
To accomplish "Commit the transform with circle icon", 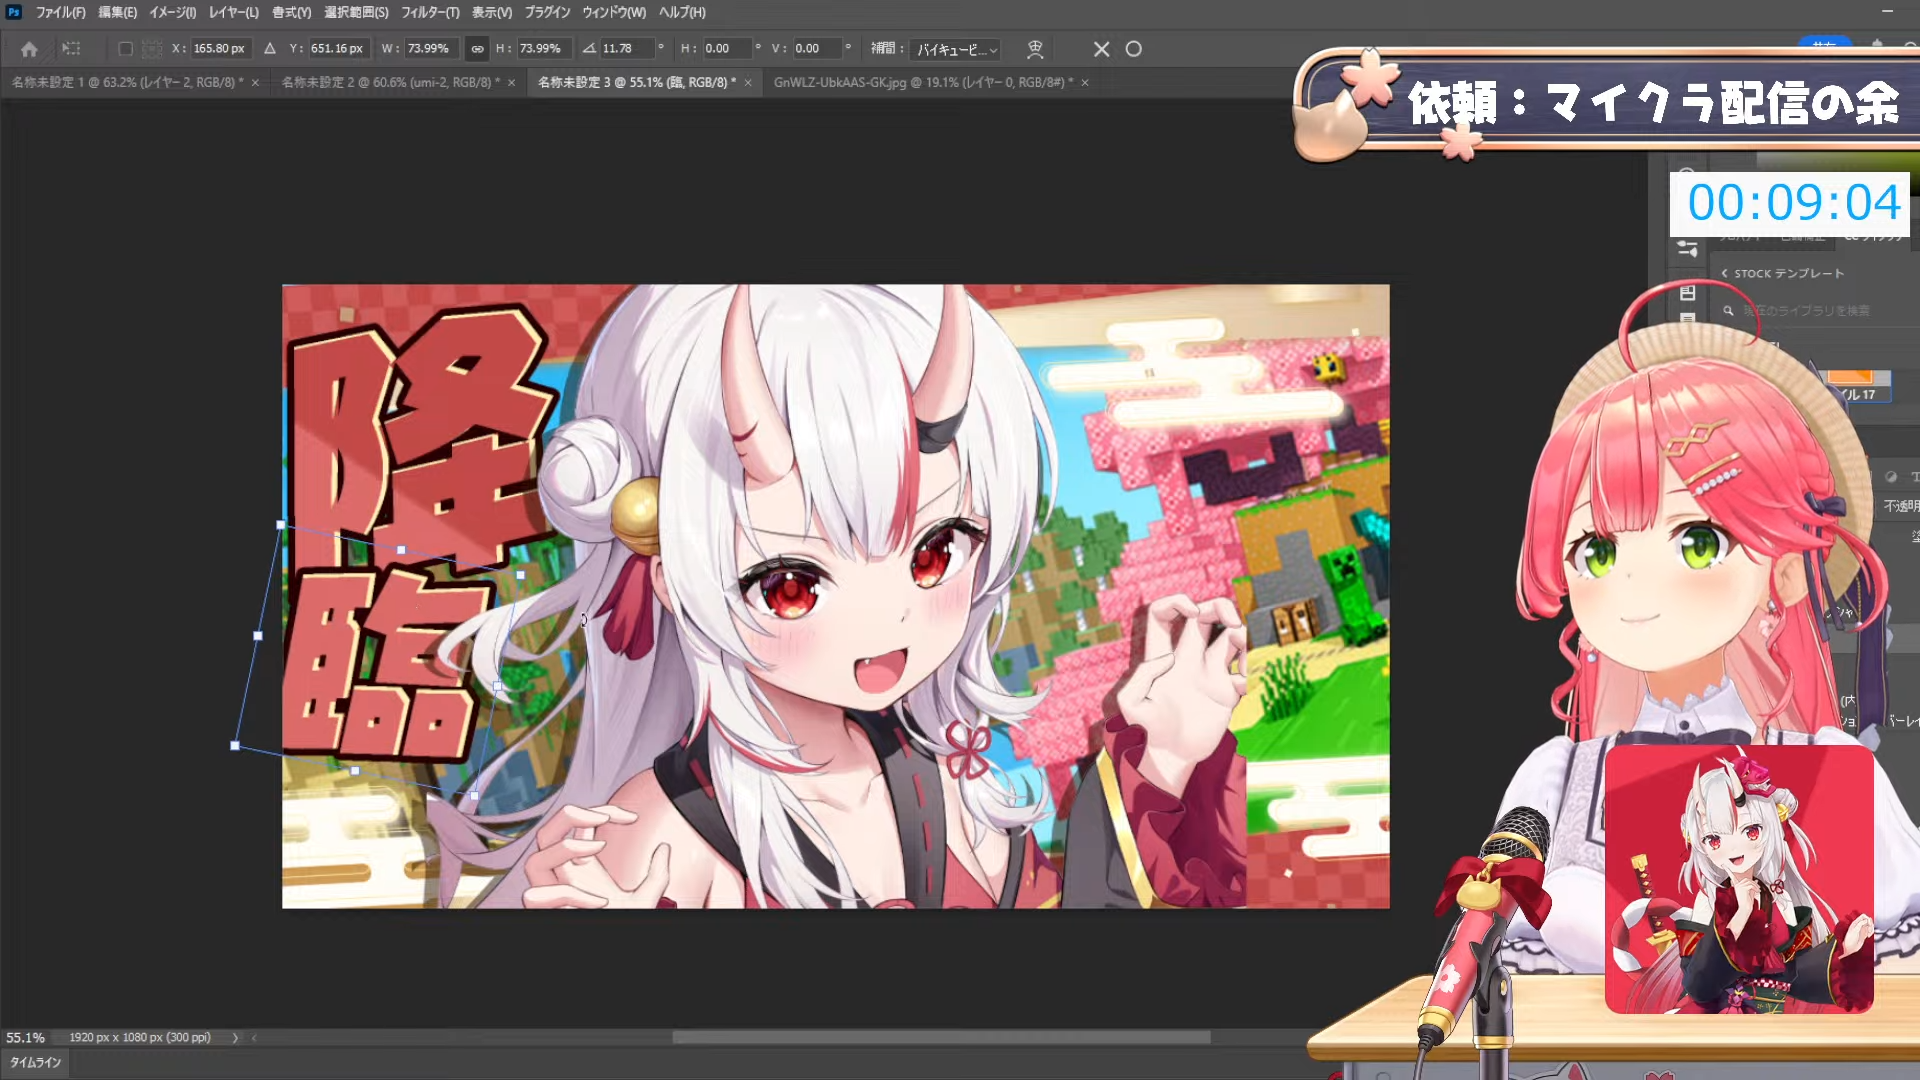I will pos(1133,49).
